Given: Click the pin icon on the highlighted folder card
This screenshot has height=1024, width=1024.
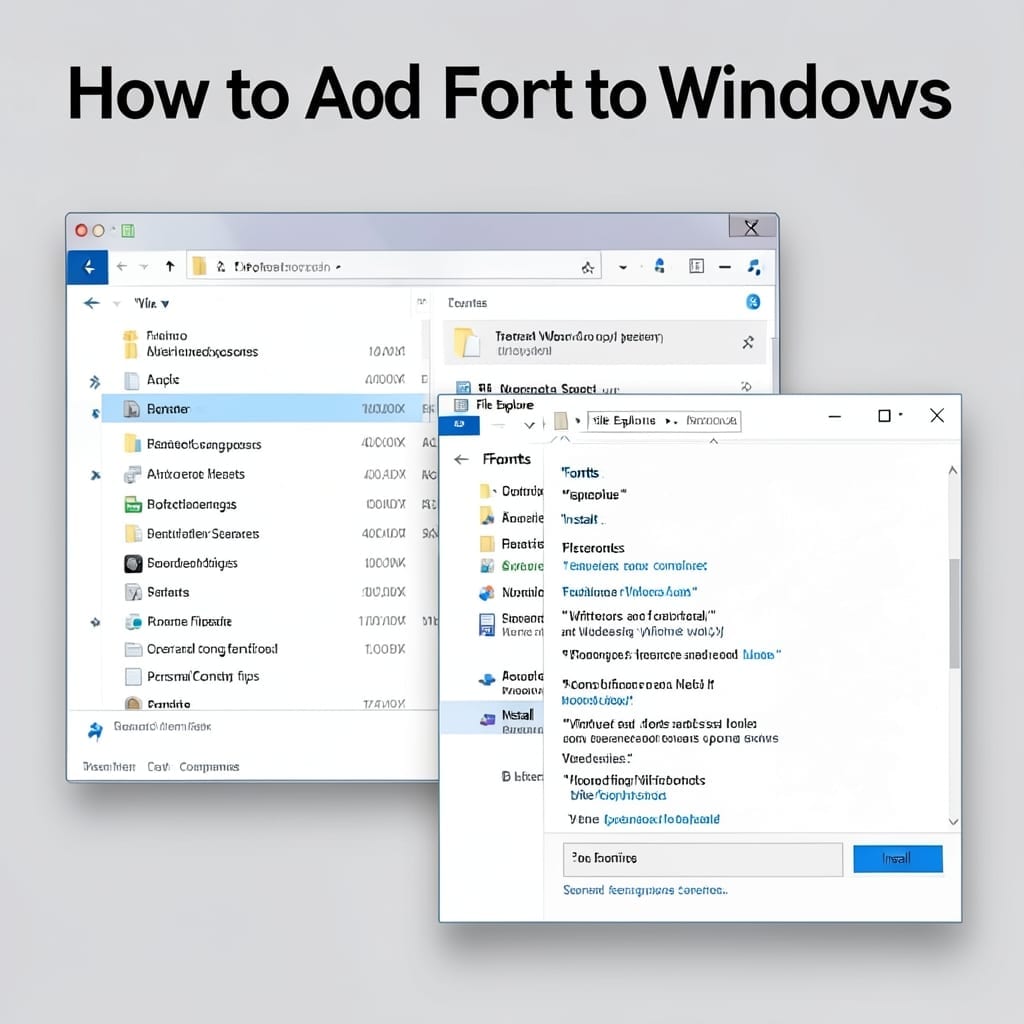Looking at the screenshot, I should [748, 342].
